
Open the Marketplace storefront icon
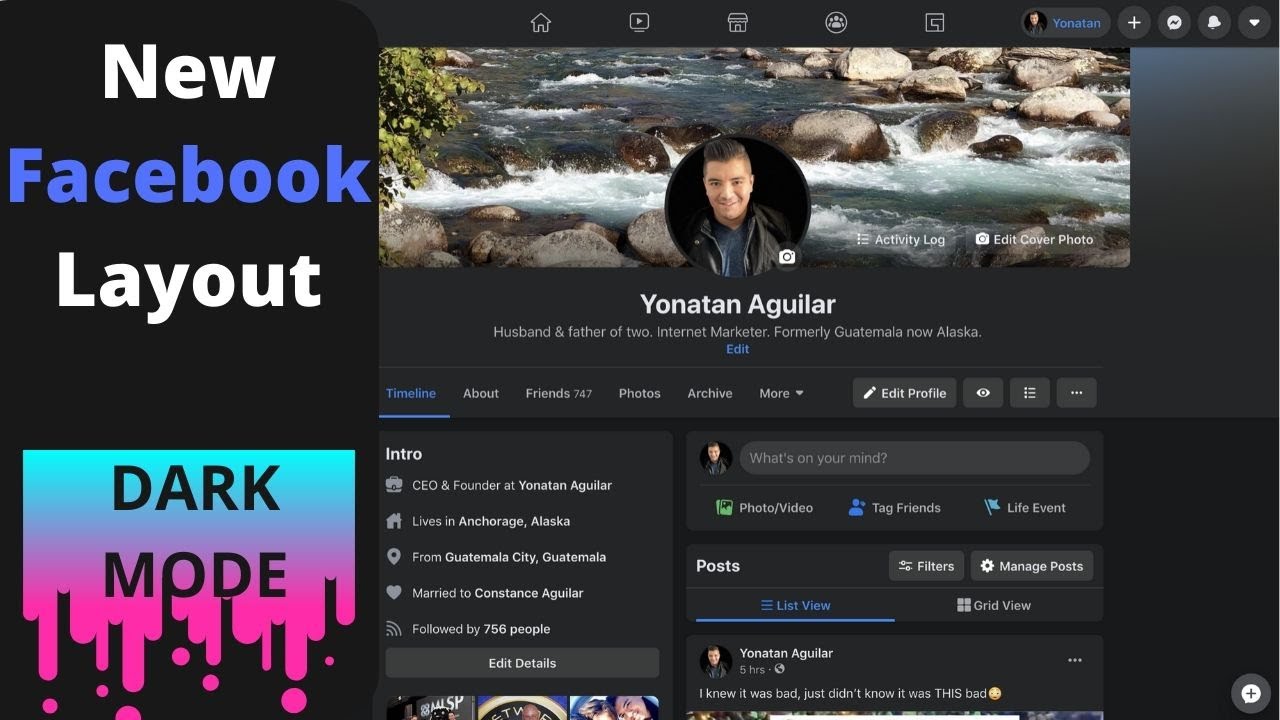tap(738, 23)
